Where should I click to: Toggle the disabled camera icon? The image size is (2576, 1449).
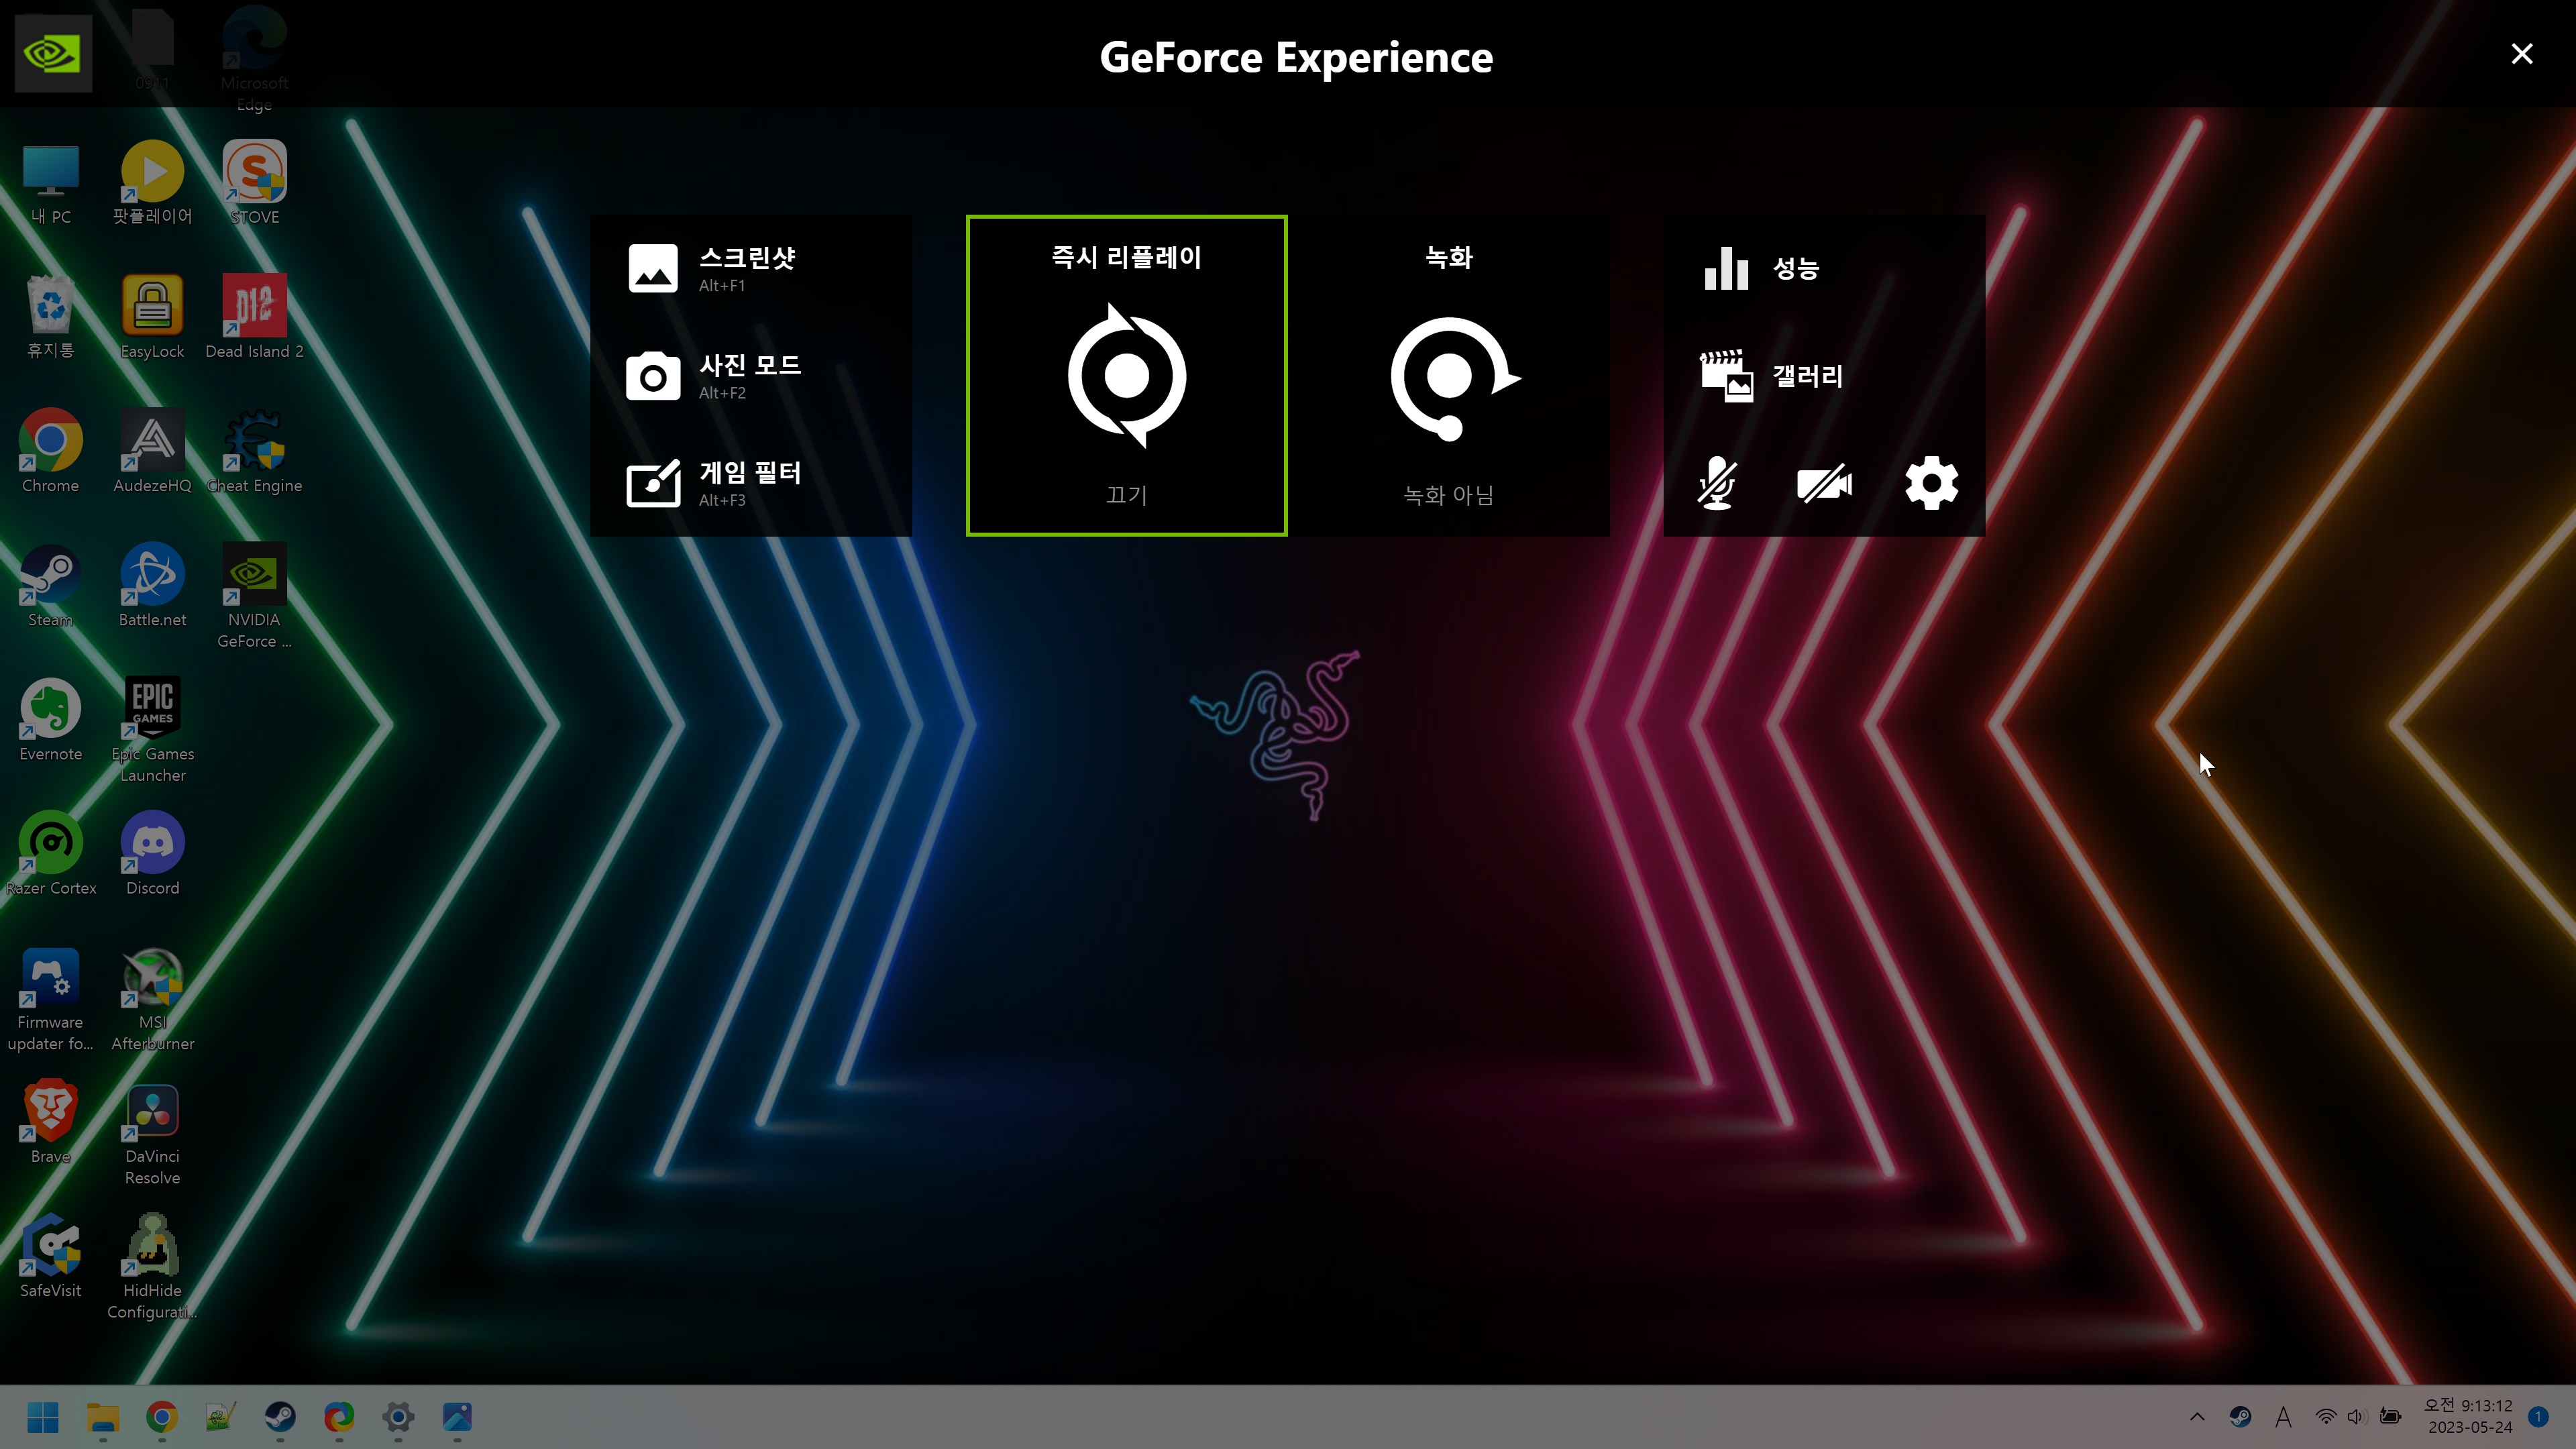tap(1824, 484)
